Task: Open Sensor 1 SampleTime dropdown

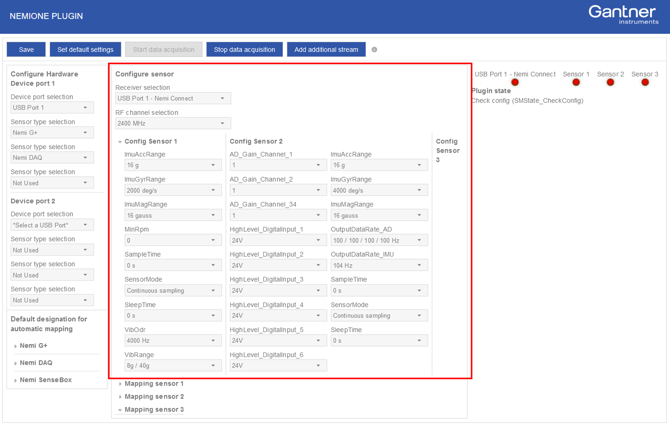Action: tap(173, 265)
